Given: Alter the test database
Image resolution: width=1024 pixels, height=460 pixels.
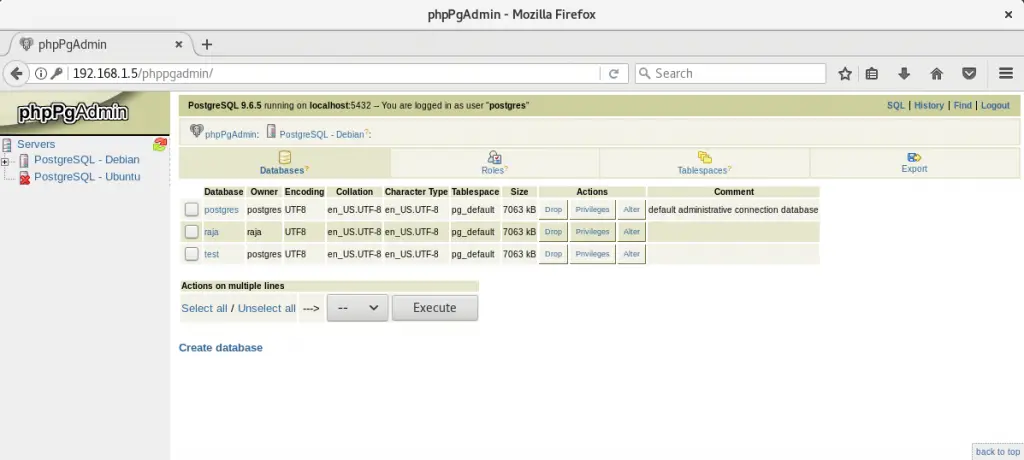Looking at the screenshot, I should [632, 254].
